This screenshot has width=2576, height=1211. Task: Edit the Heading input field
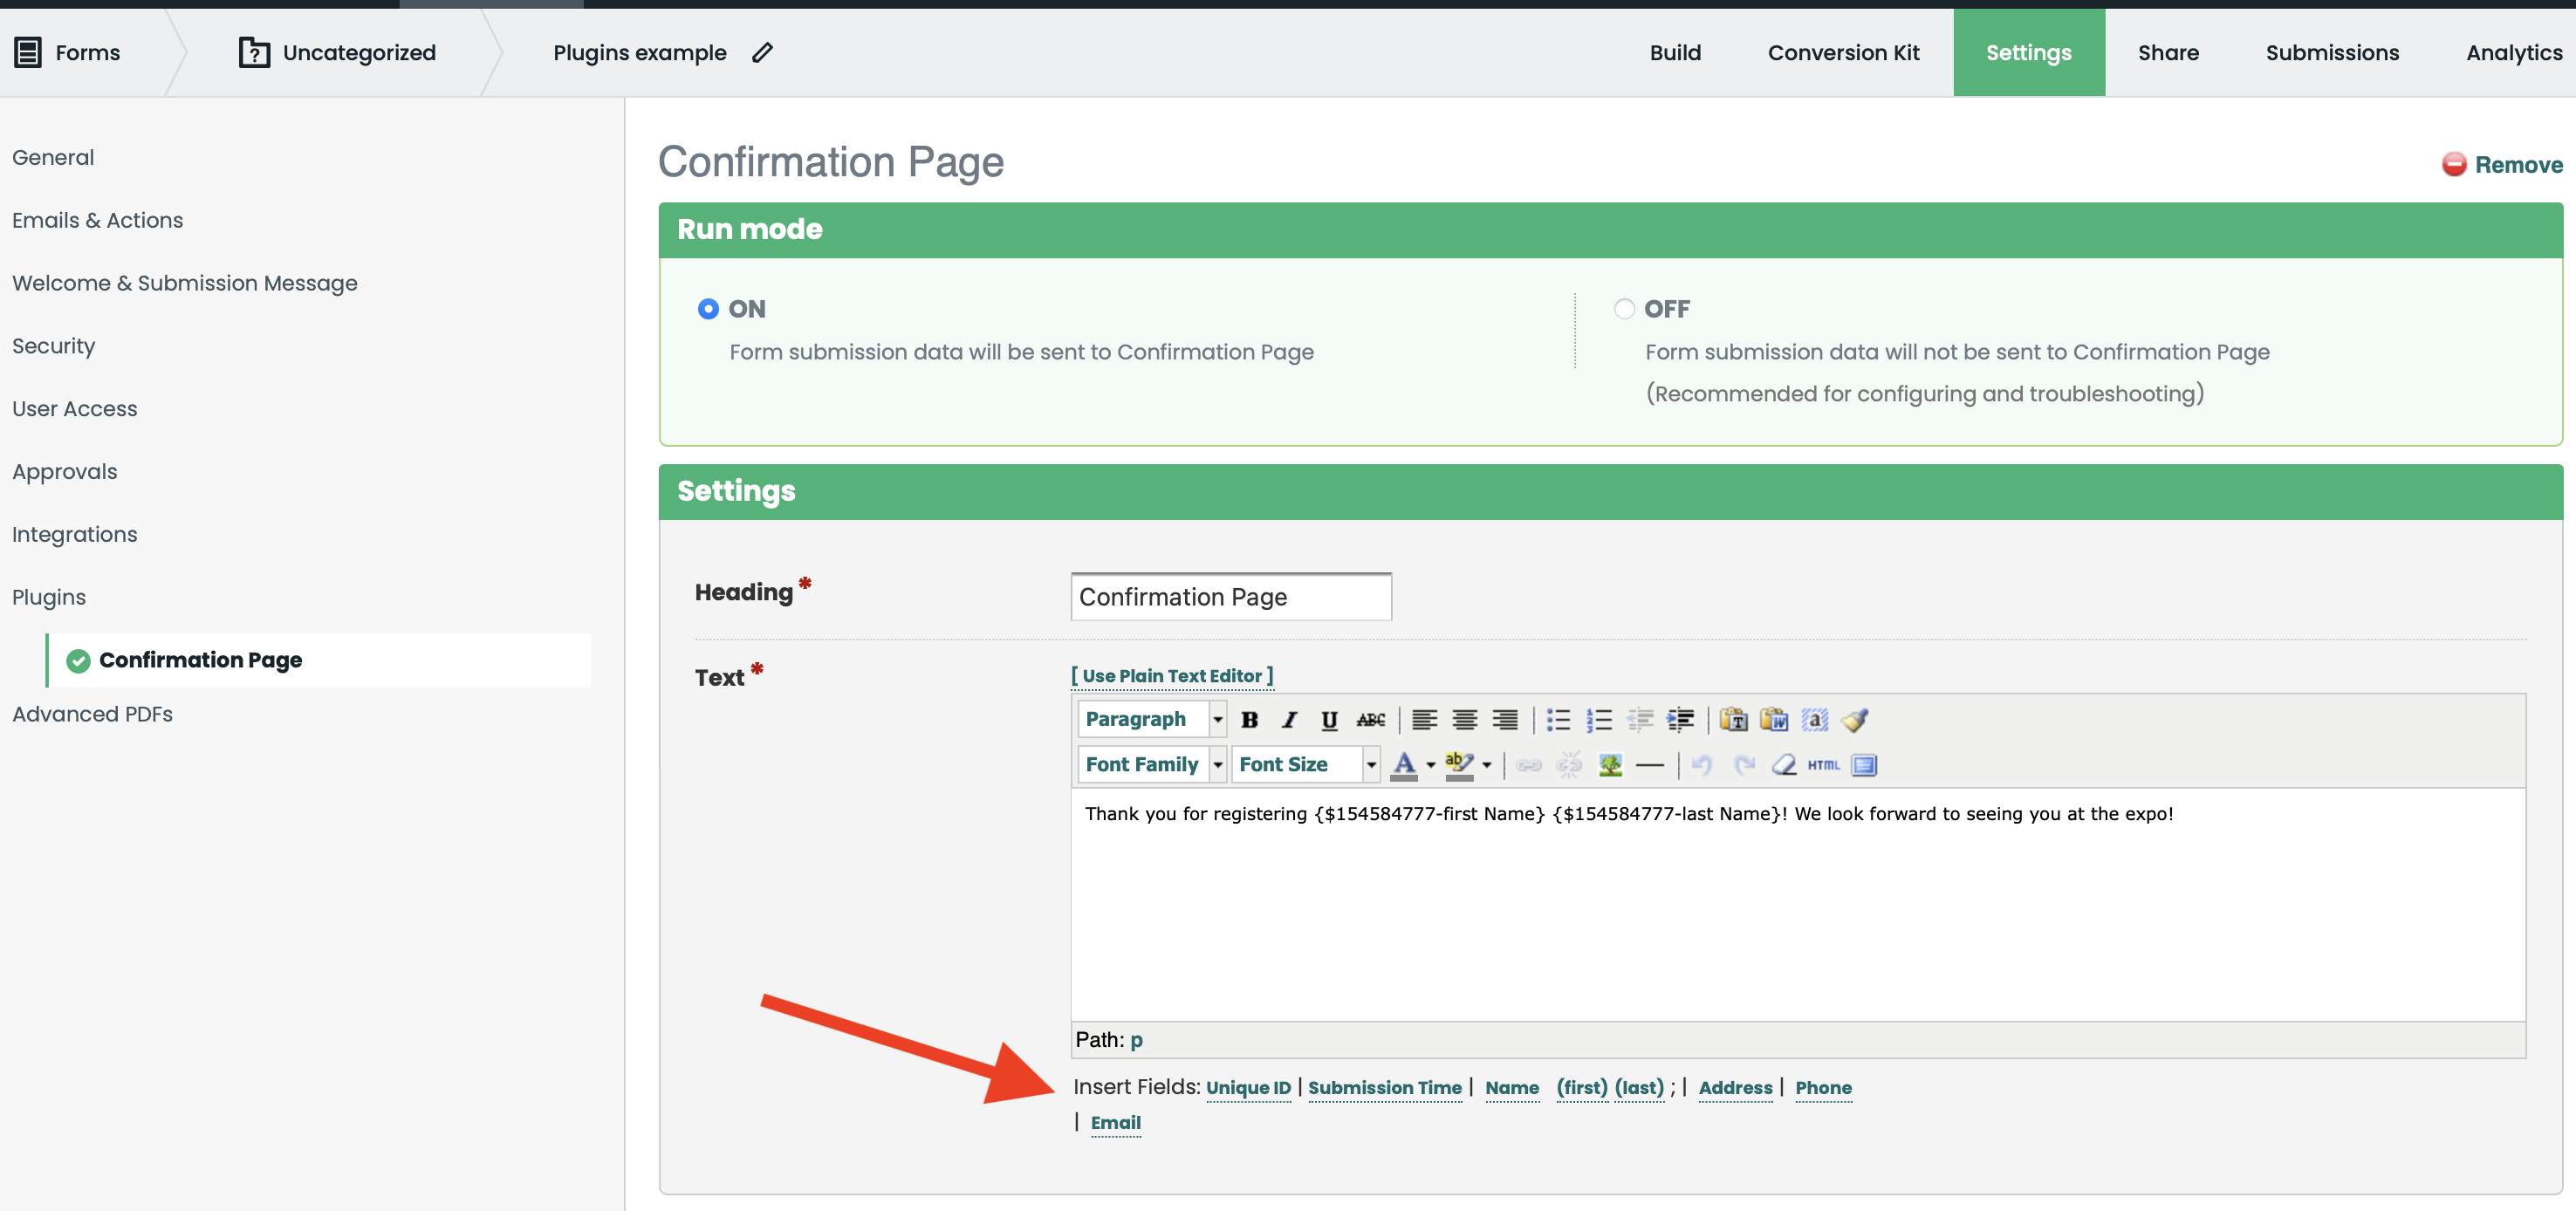point(1229,596)
